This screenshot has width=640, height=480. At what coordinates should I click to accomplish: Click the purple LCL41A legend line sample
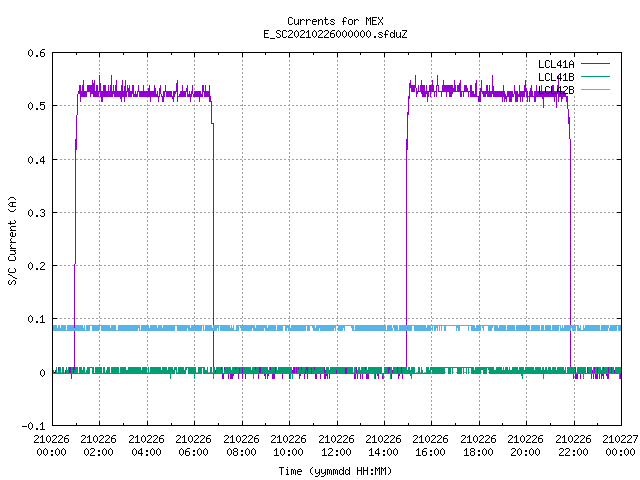pyautogui.click(x=595, y=64)
